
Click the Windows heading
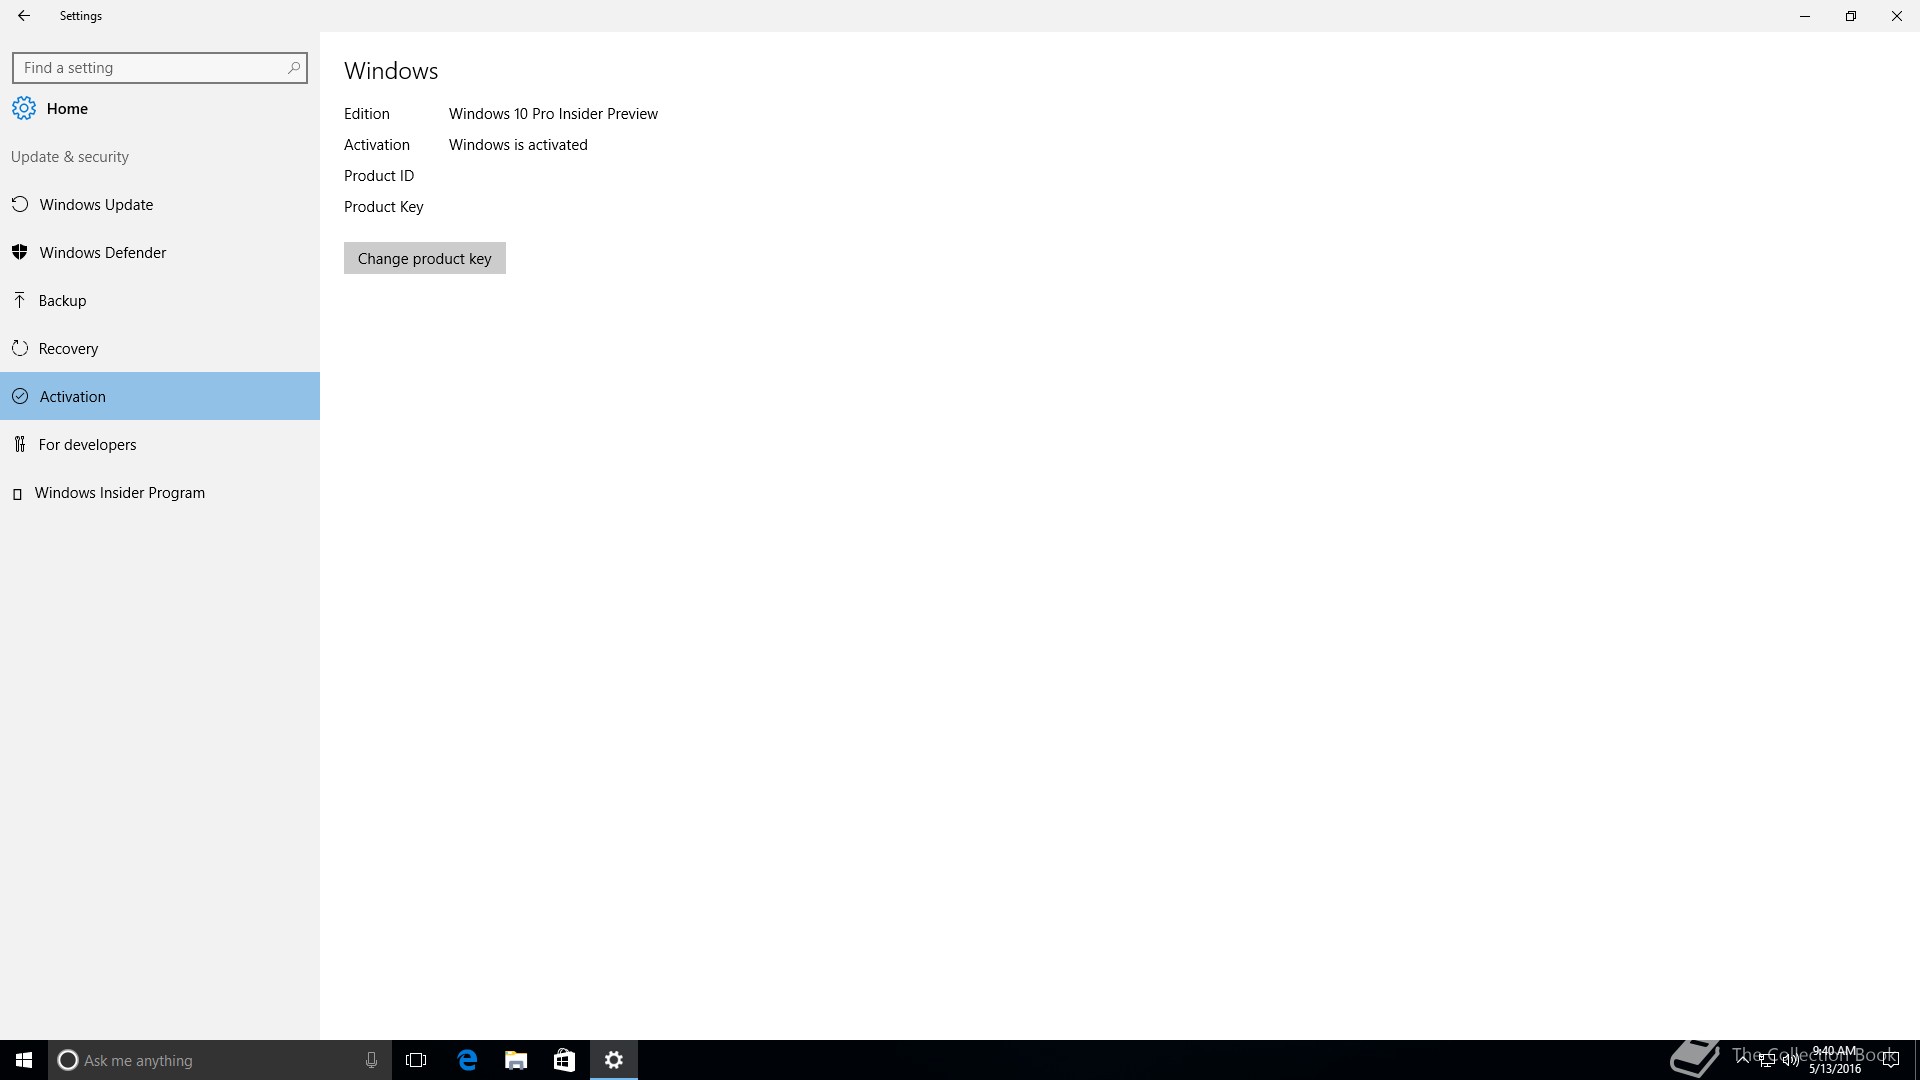[391, 71]
